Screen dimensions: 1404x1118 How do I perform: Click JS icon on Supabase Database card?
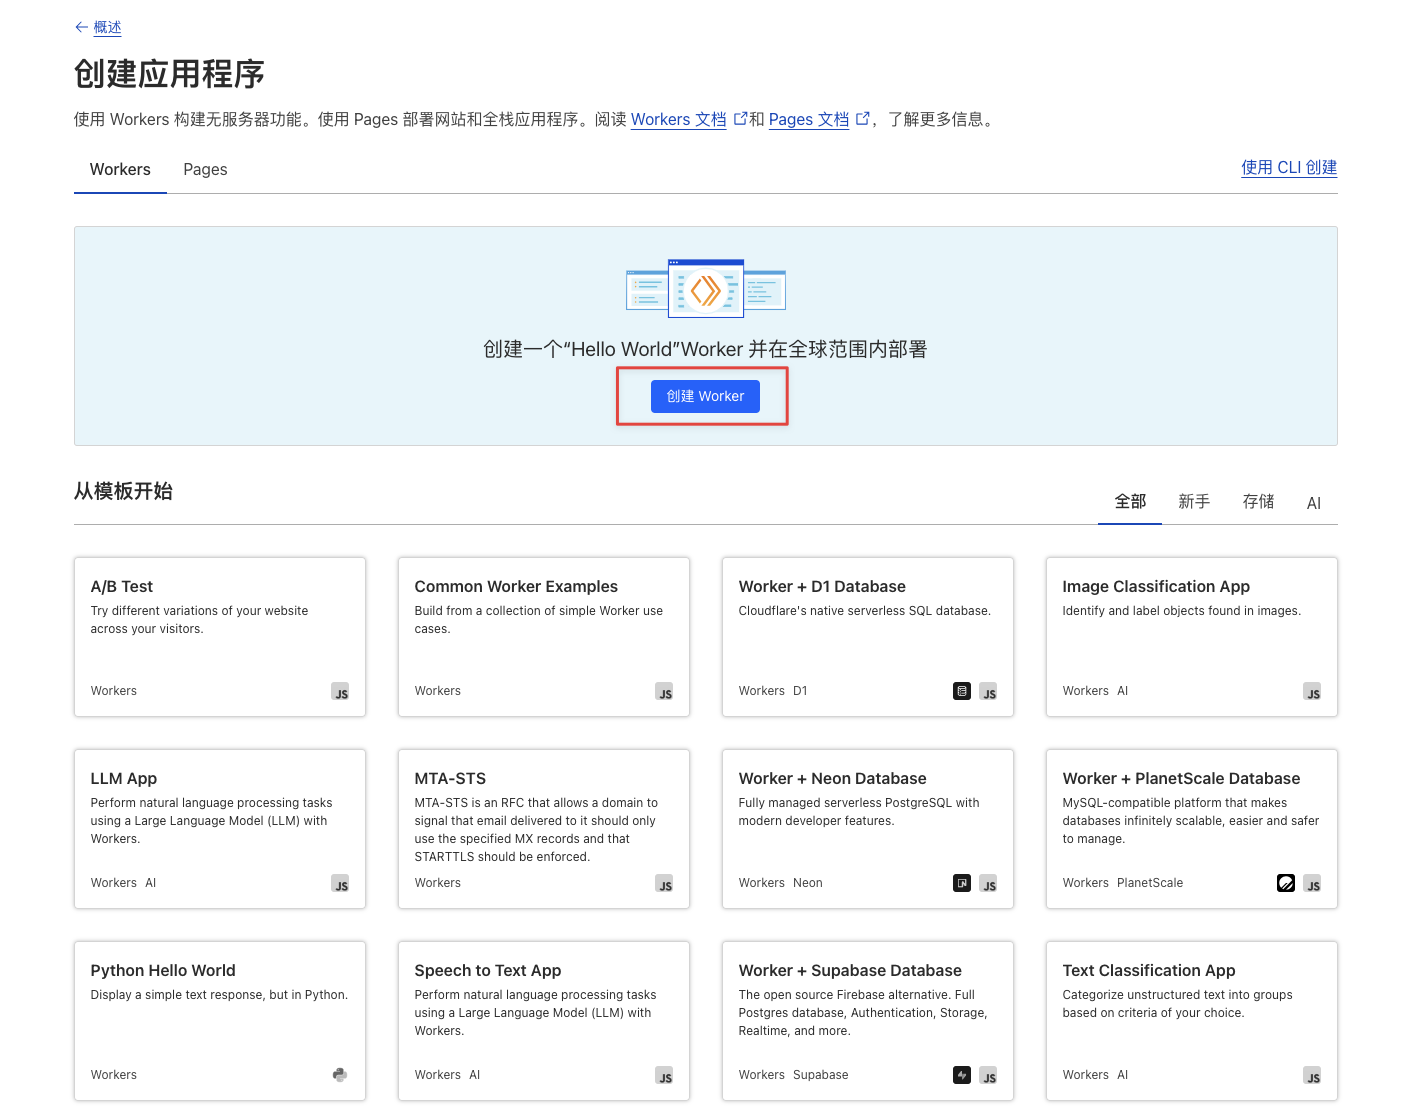988,1075
